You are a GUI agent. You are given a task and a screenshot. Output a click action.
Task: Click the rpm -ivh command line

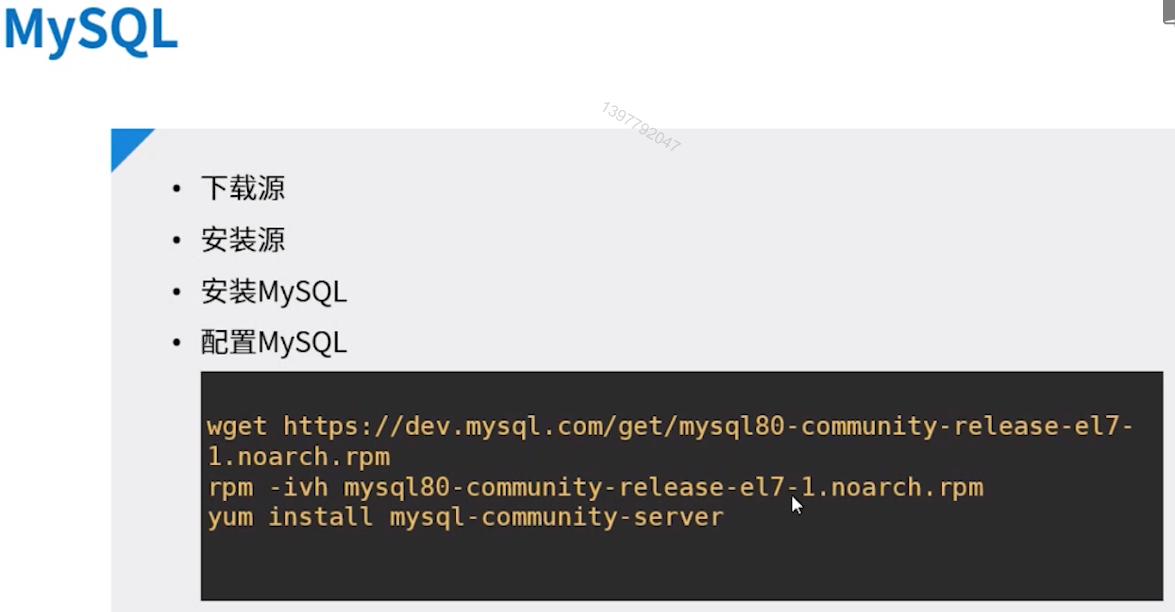coord(595,488)
